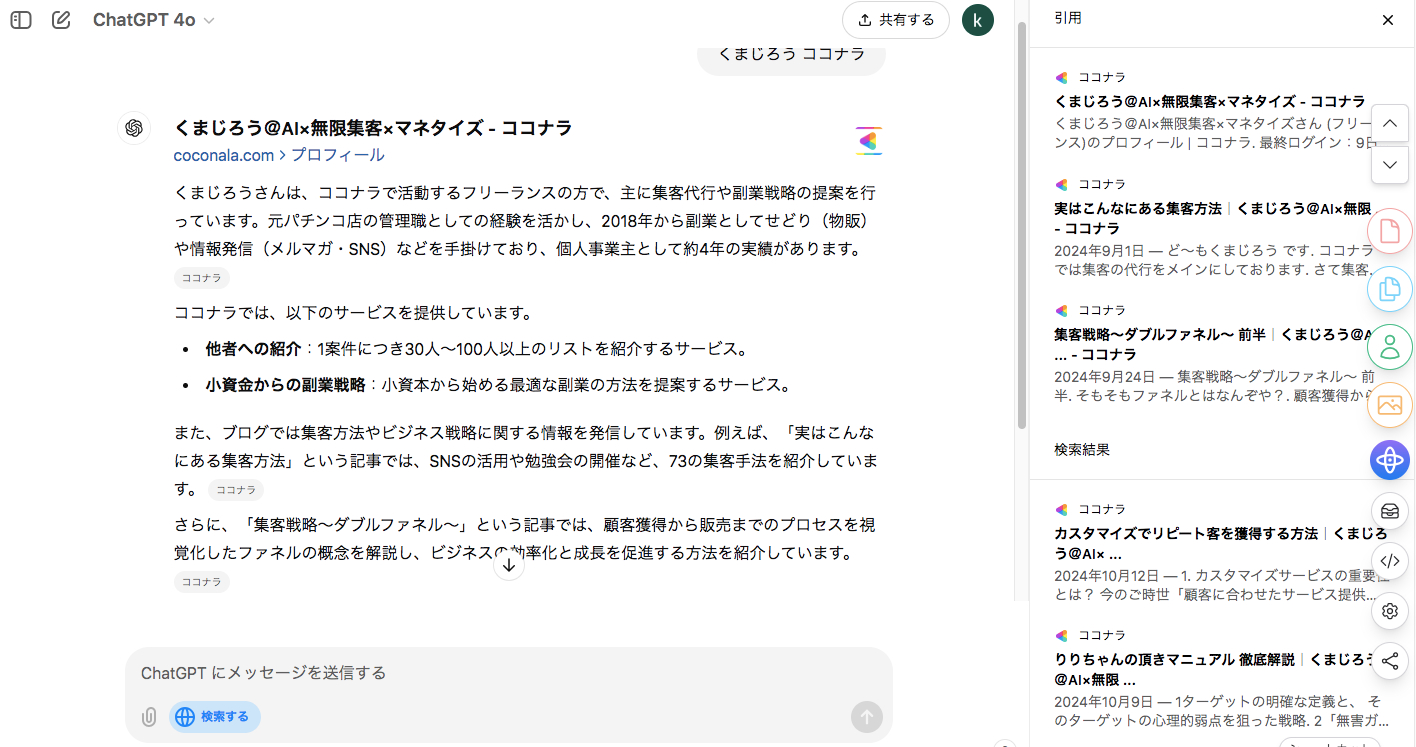1416x747 pixels.
Task: Click the blue copy pages icon
Action: tap(1389, 289)
